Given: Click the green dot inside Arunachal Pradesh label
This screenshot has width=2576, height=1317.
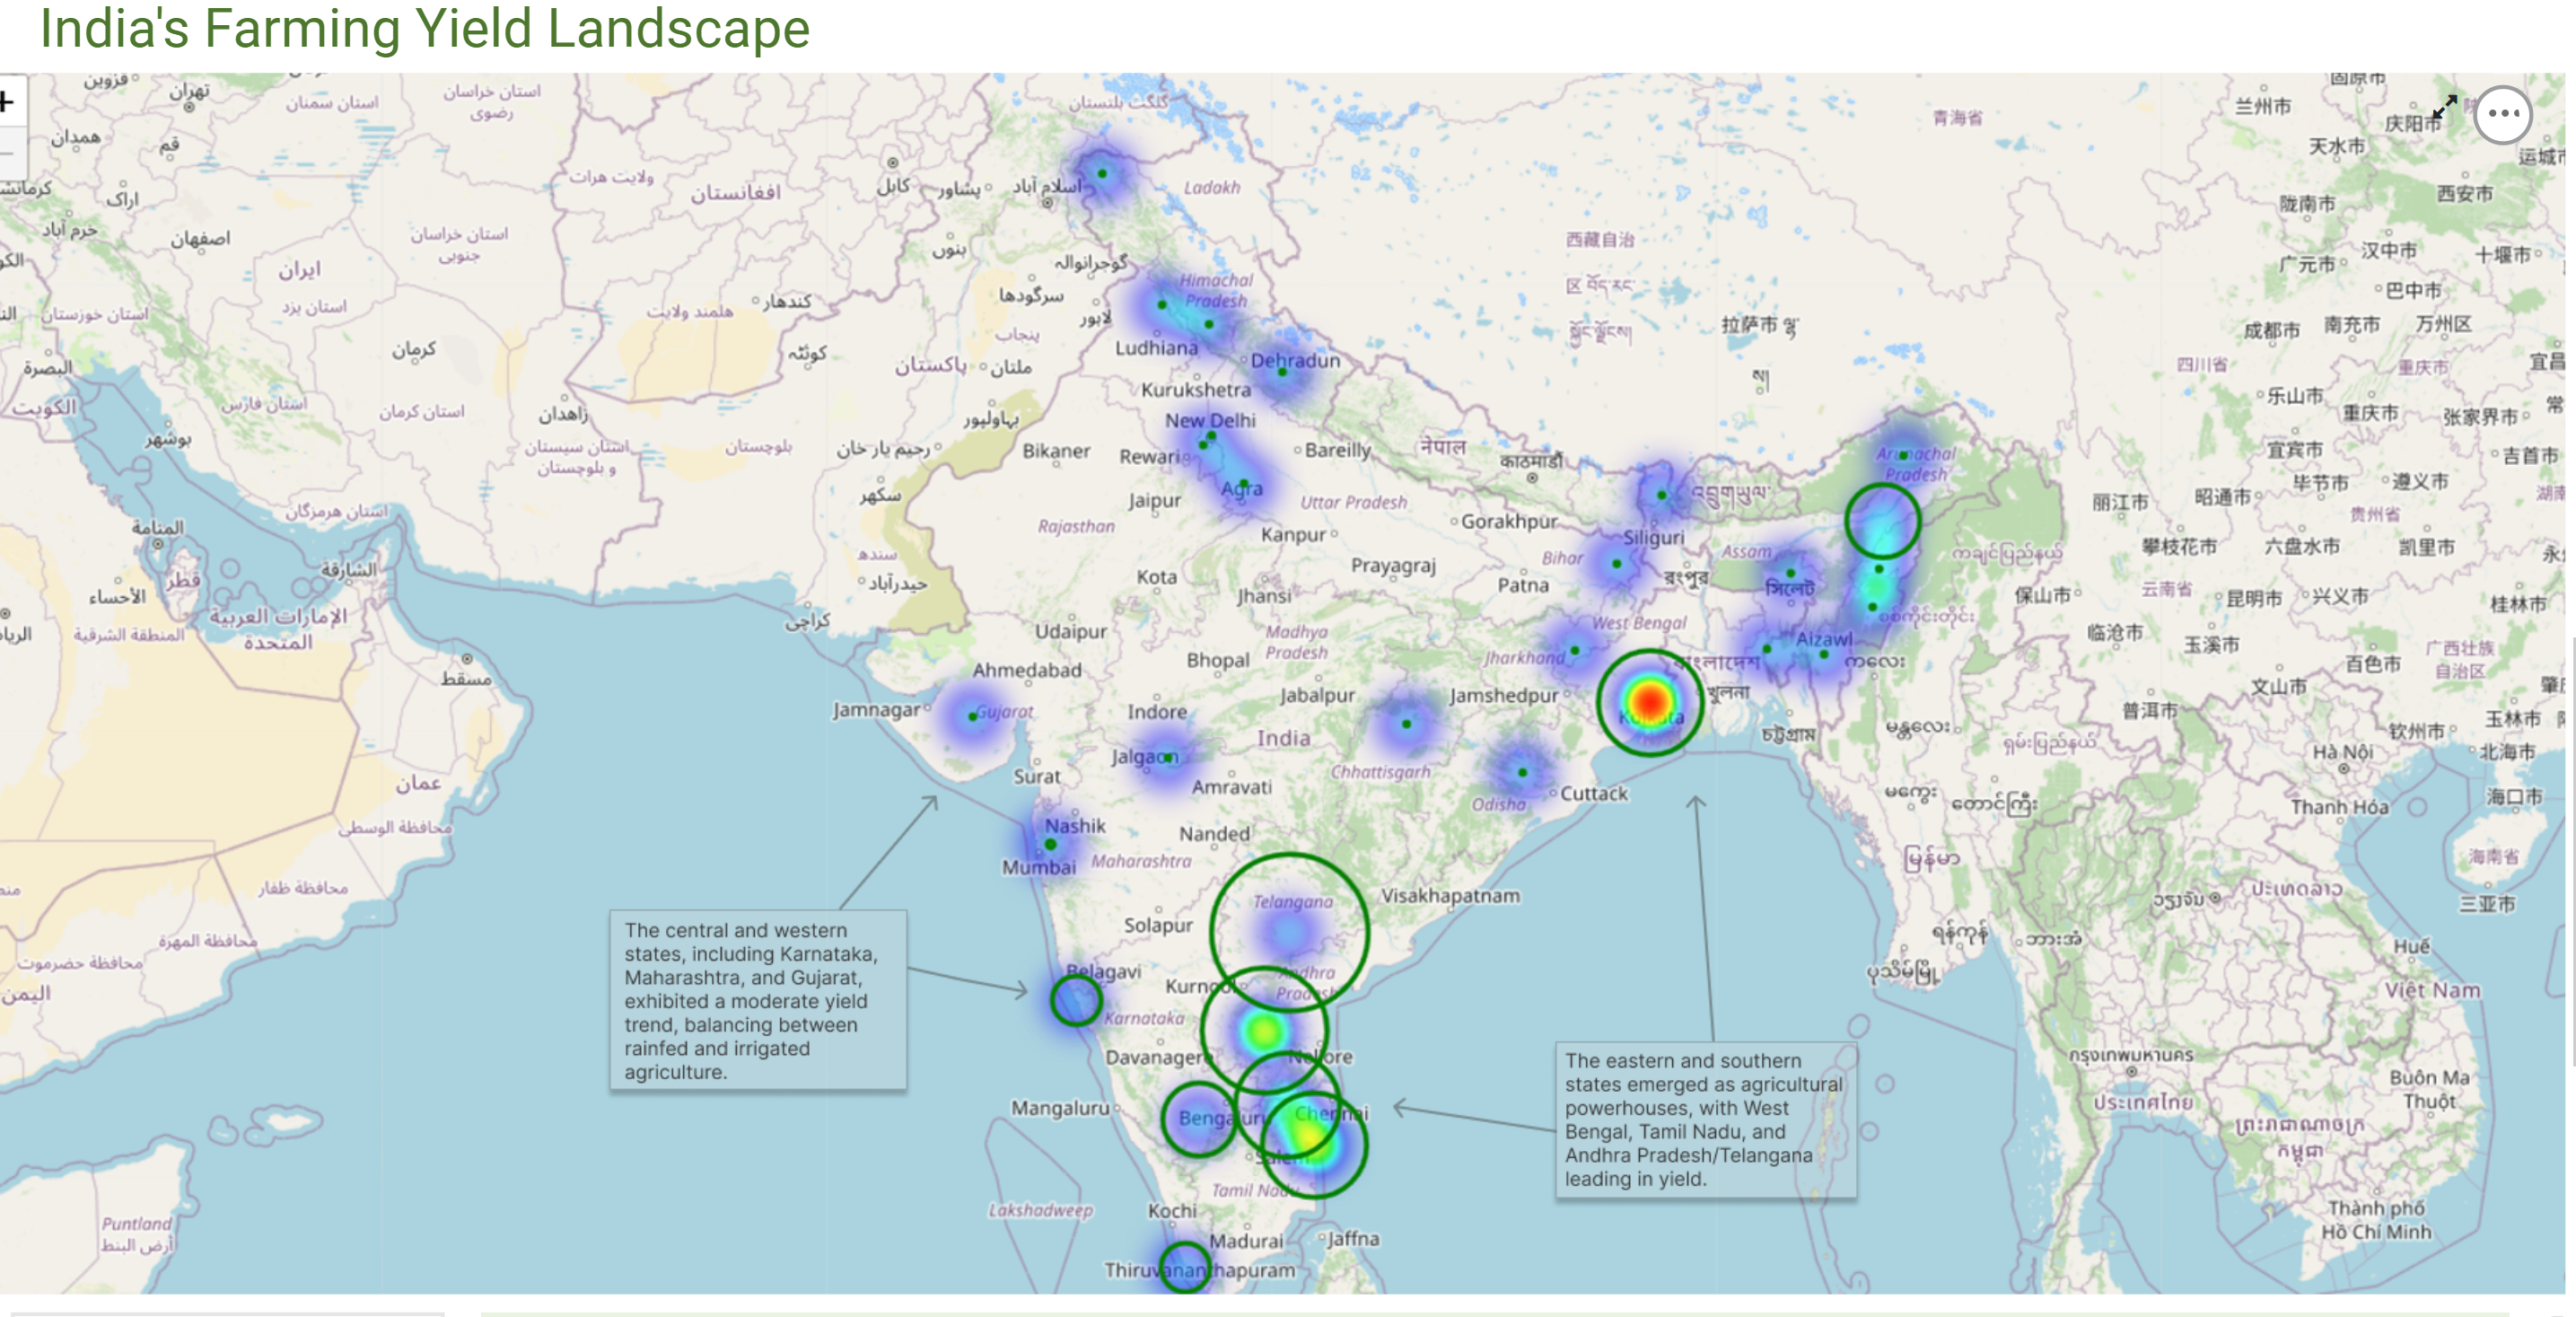Looking at the screenshot, I should (x=1903, y=454).
